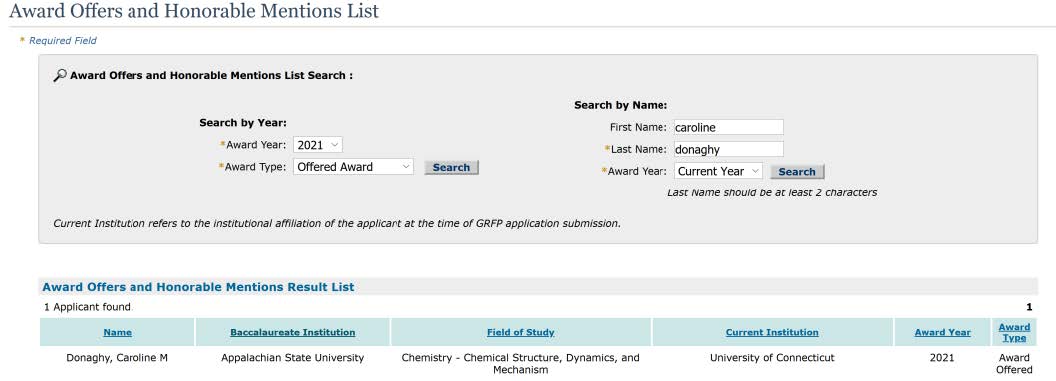Sort by Award Year column header
The height and width of the screenshot is (381, 1056).
point(943,333)
